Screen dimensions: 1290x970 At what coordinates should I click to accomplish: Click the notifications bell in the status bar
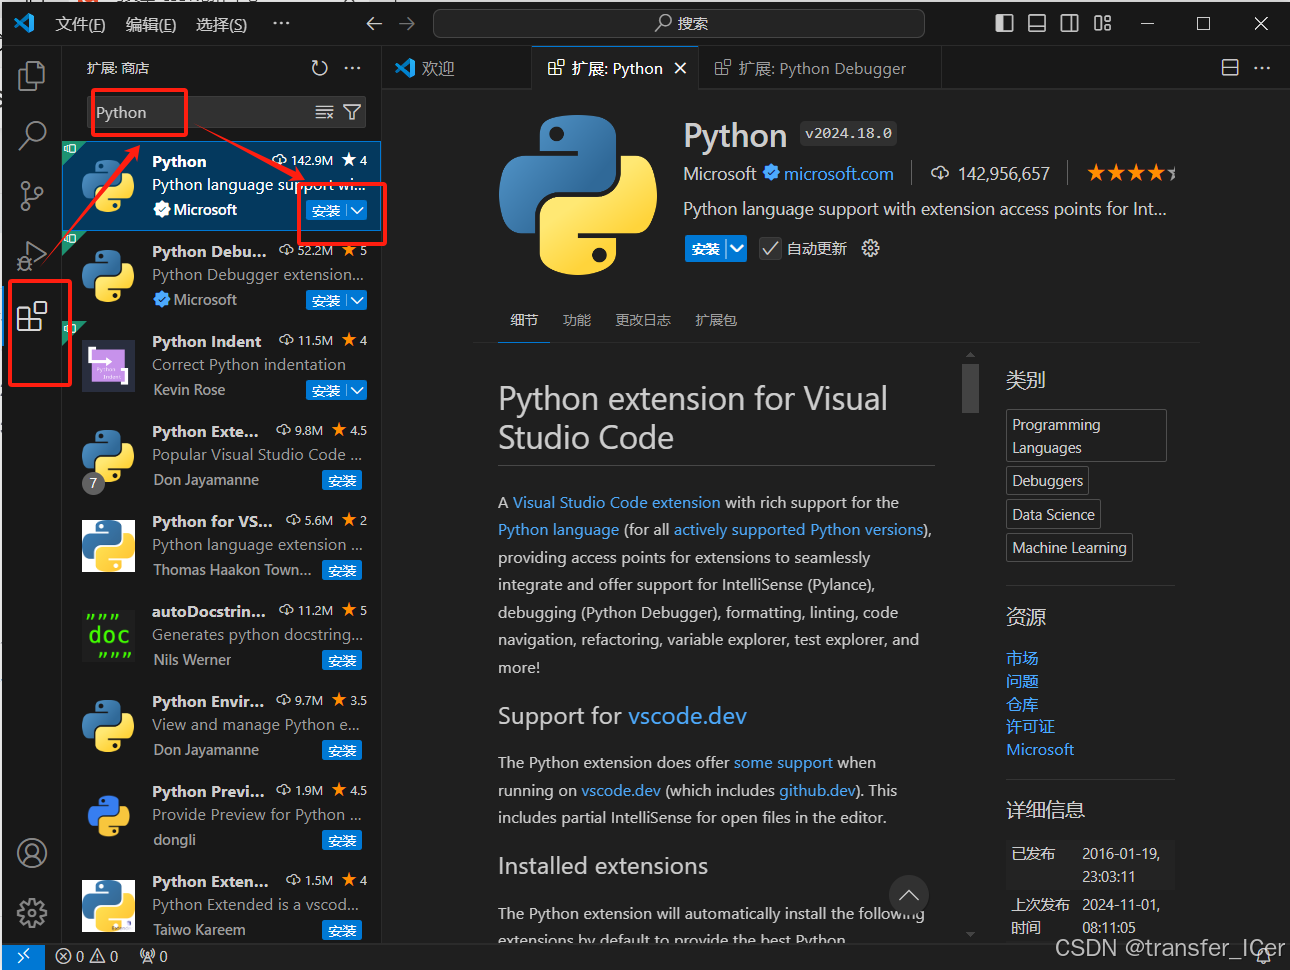(1262, 956)
